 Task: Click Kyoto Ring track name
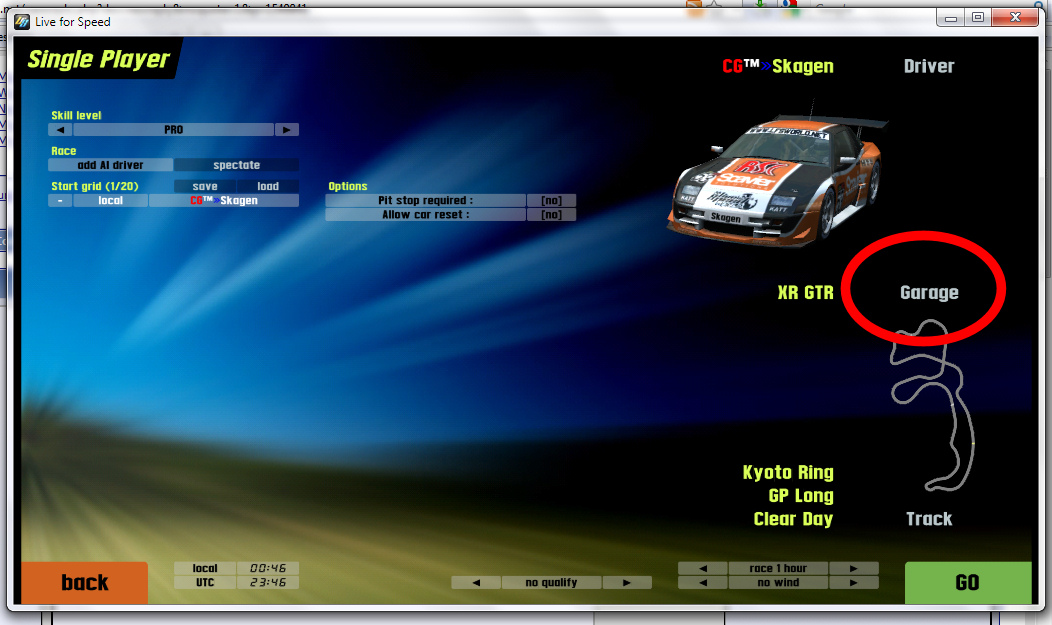[x=788, y=473]
